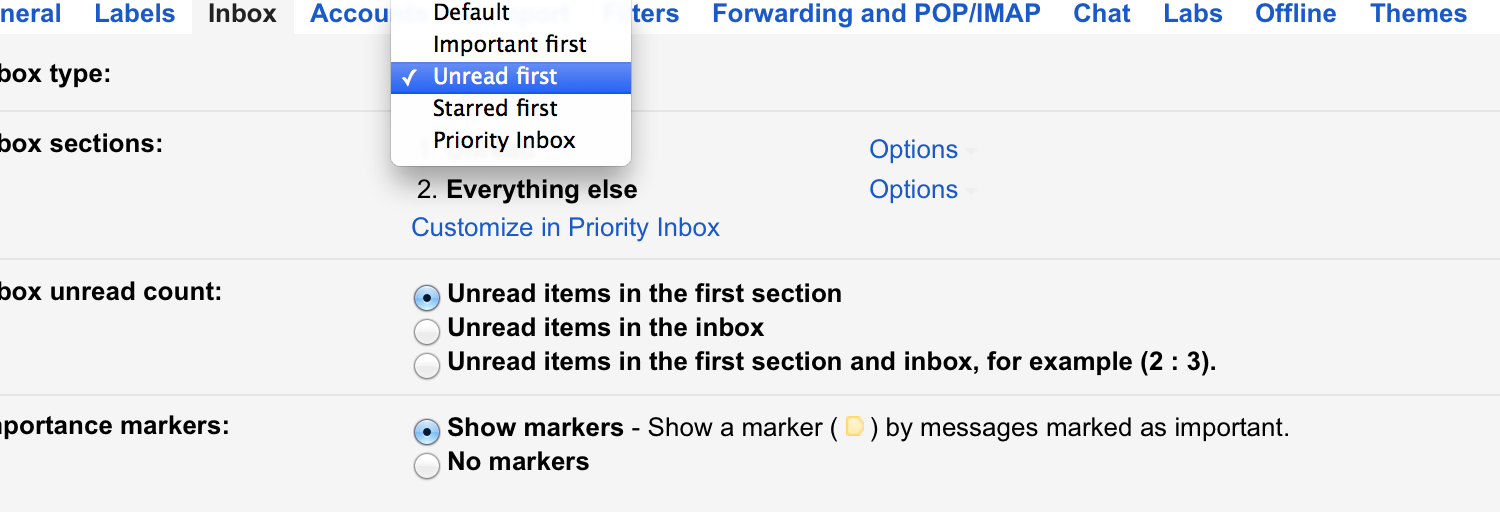Pick Important first inbox type
Screen dimensions: 1500x512
510,44
